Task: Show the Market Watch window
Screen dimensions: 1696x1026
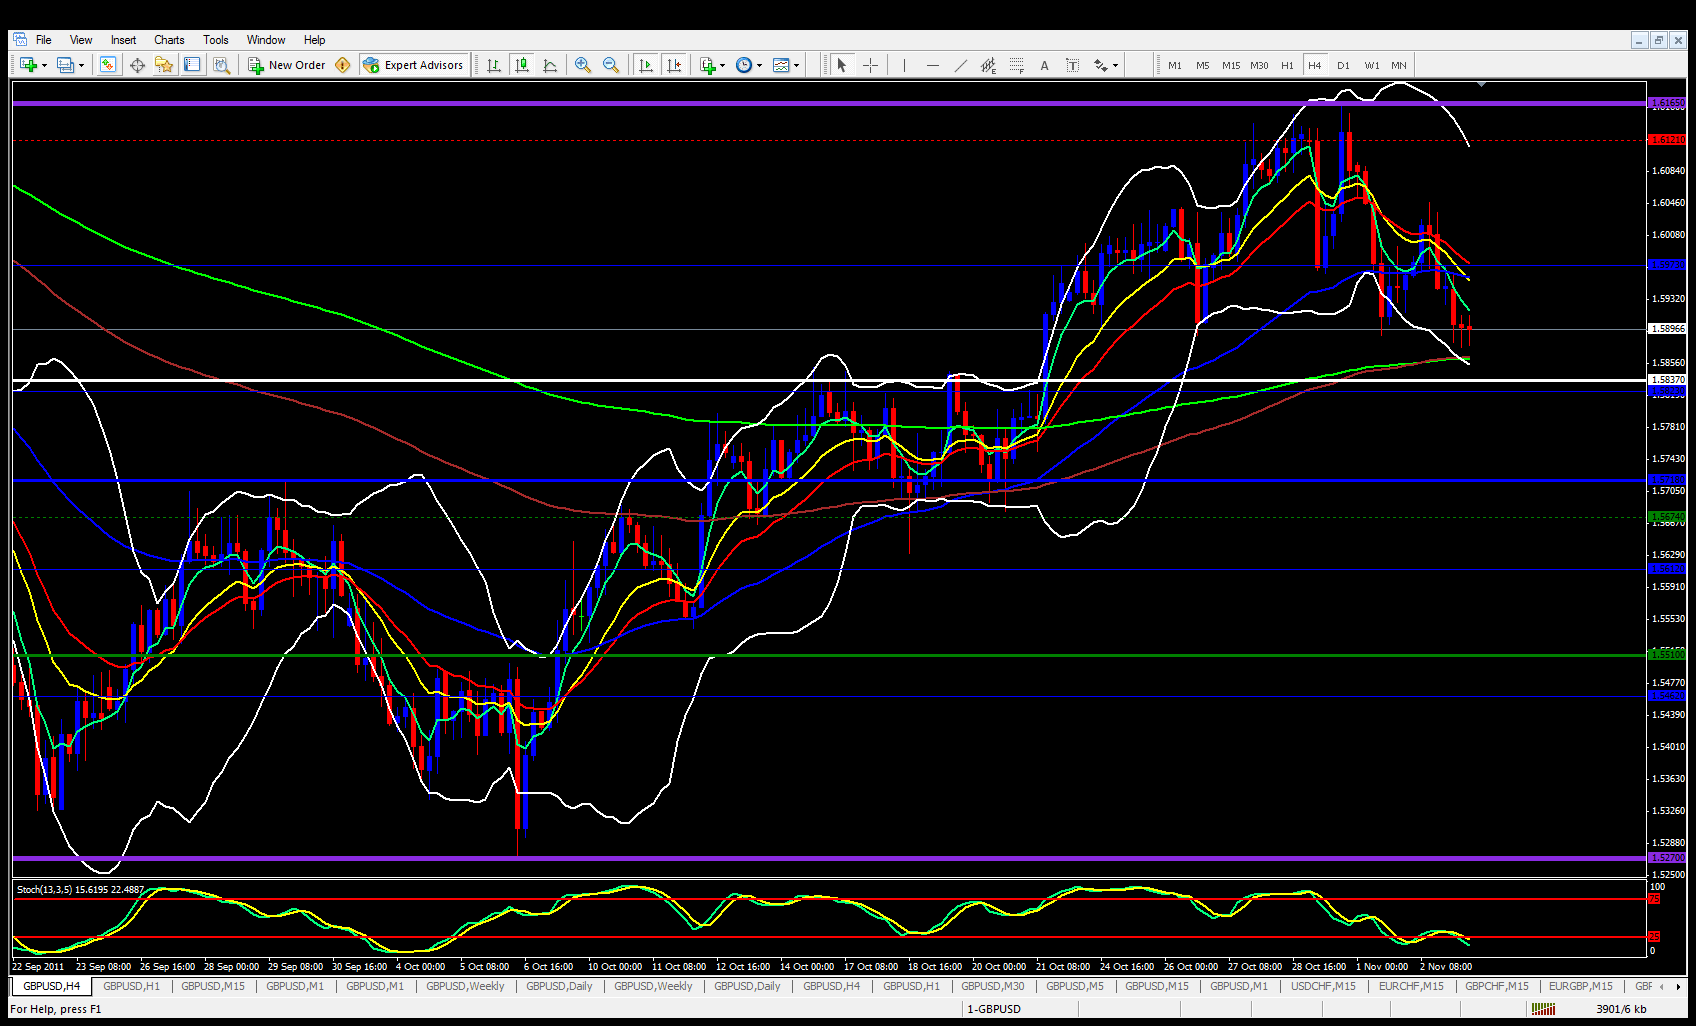Action: (108, 65)
